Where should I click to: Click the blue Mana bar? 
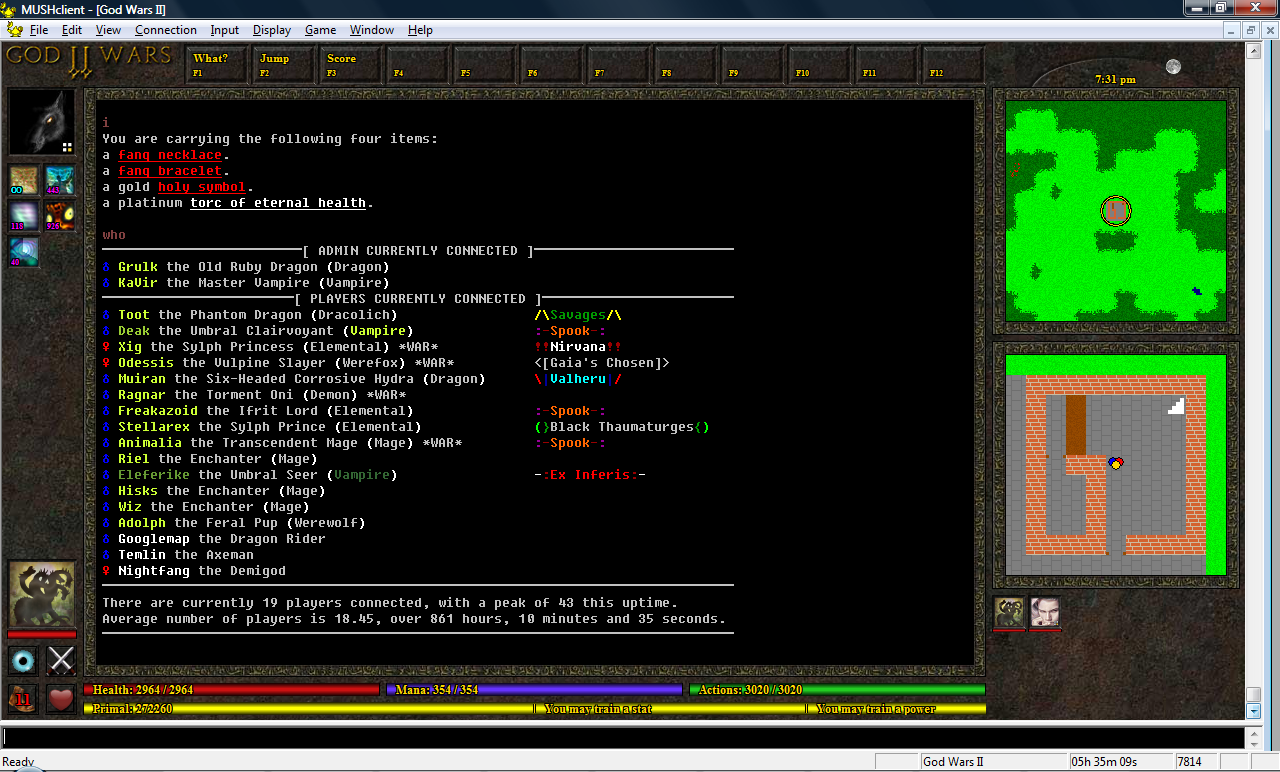pos(534,690)
